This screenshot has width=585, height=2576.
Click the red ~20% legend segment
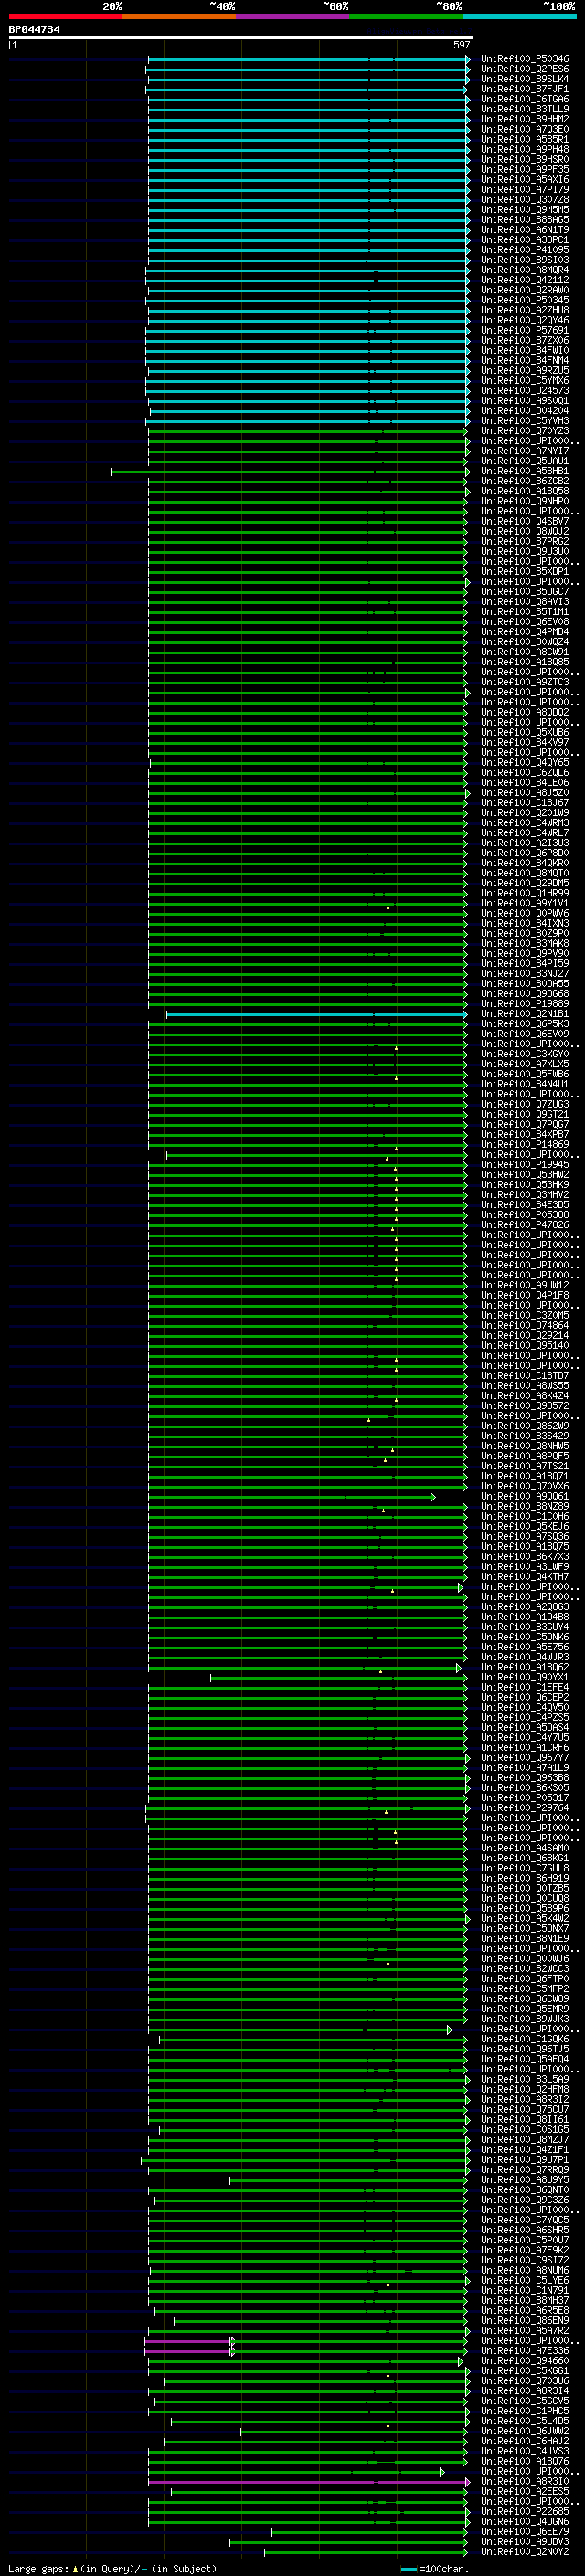(x=65, y=16)
